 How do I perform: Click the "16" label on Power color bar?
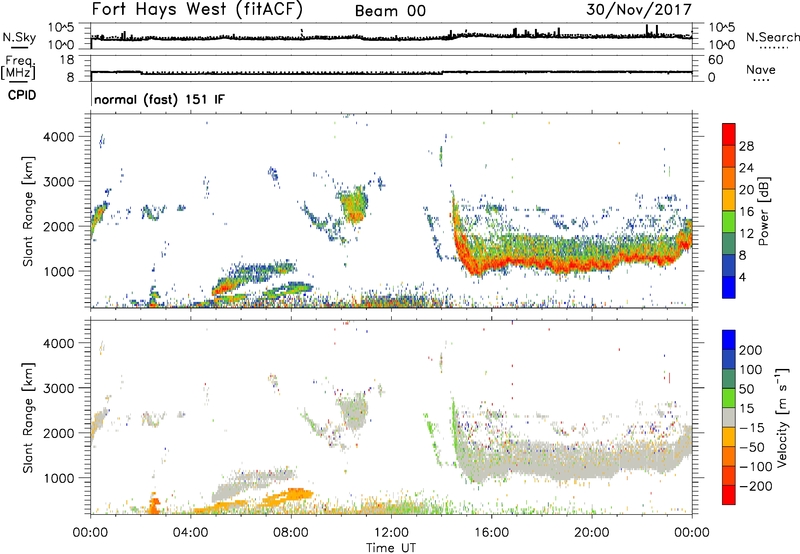(x=746, y=212)
